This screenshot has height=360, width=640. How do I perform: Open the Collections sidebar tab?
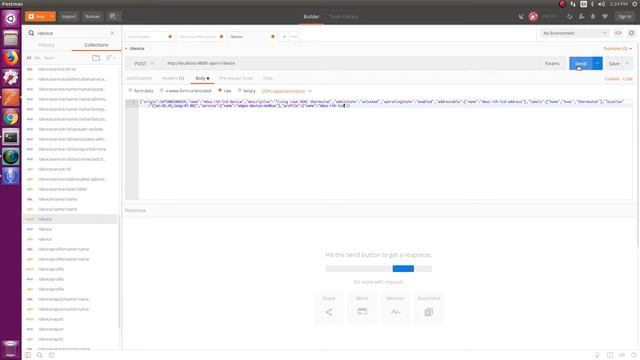96,45
